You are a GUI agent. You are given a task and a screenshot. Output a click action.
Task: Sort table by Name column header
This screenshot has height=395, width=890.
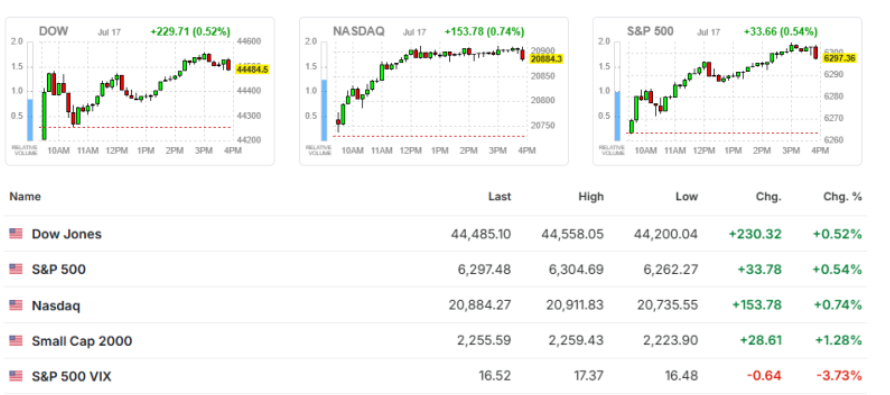[x=25, y=197]
